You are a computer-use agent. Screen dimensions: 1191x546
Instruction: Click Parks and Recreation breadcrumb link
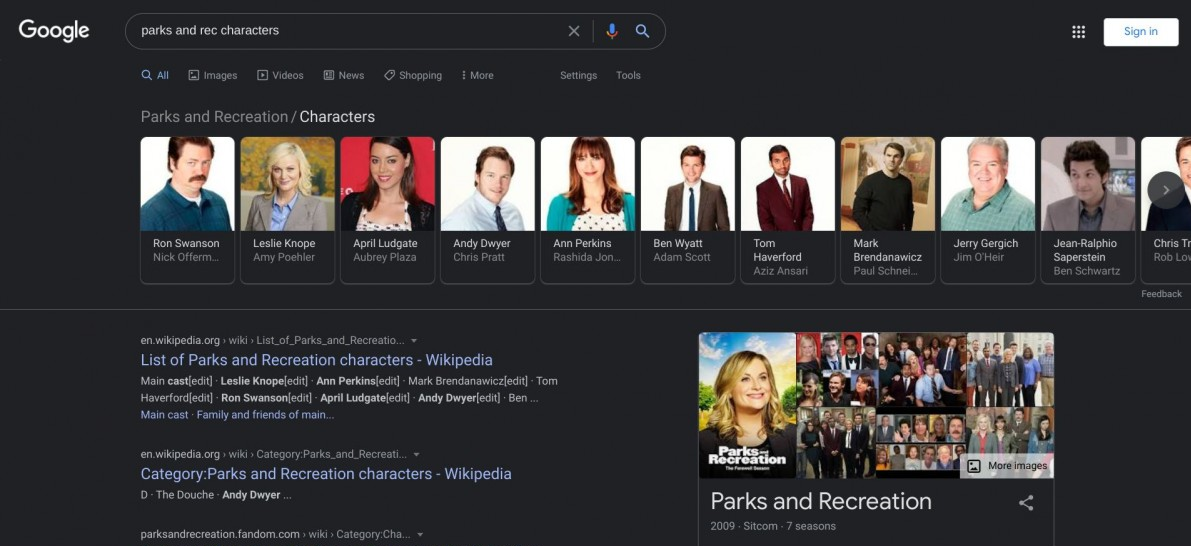click(x=214, y=117)
